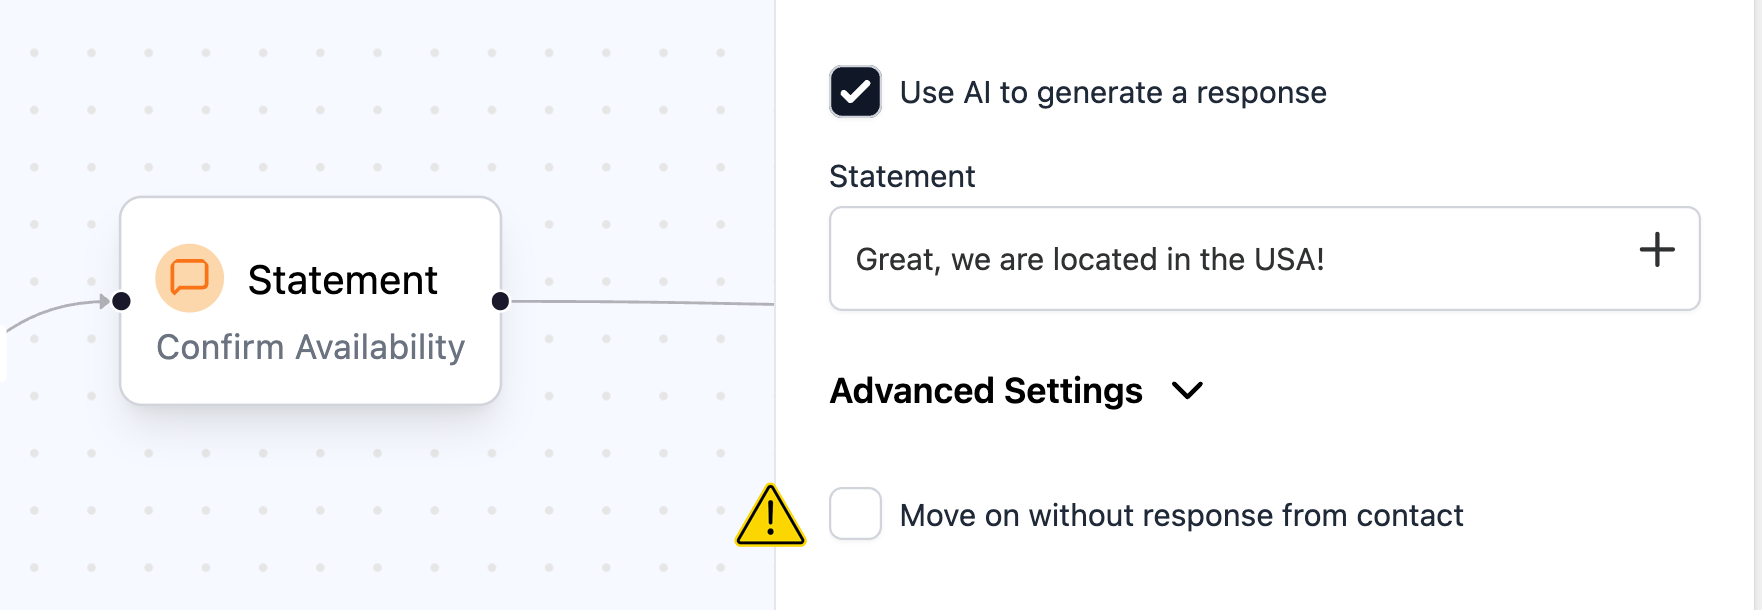The height and width of the screenshot is (610, 1762).
Task: Enable 'Move on without response from contact'
Action: click(855, 515)
